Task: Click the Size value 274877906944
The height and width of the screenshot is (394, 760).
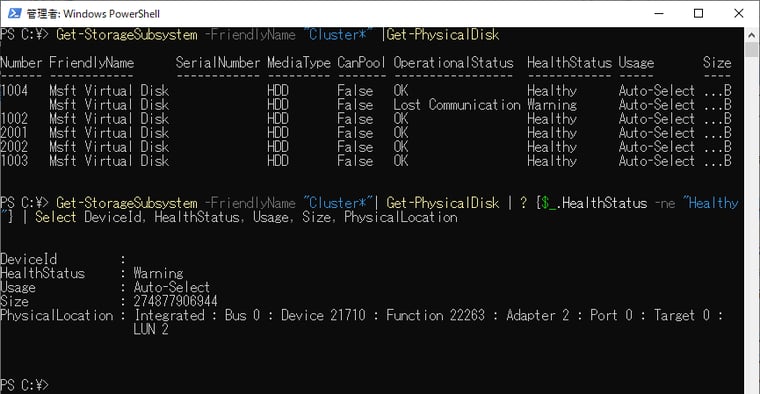Action: [x=175, y=301]
